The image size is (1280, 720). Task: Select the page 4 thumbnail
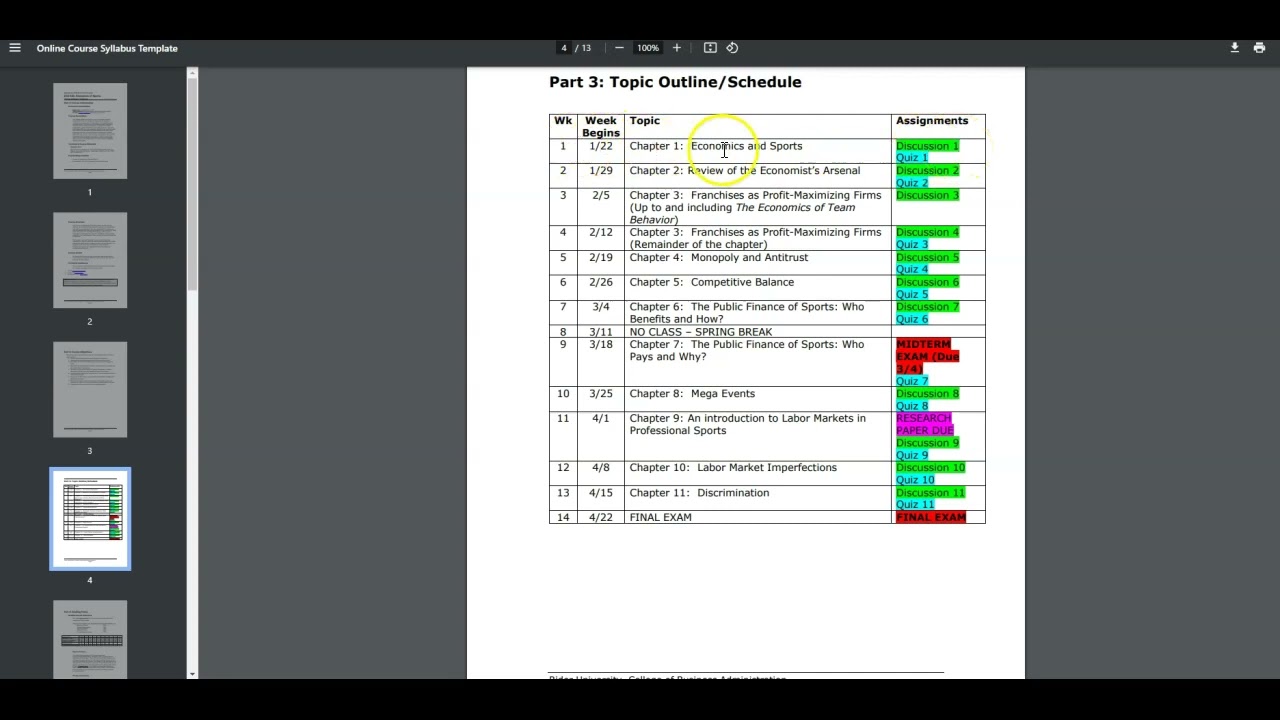[90, 519]
